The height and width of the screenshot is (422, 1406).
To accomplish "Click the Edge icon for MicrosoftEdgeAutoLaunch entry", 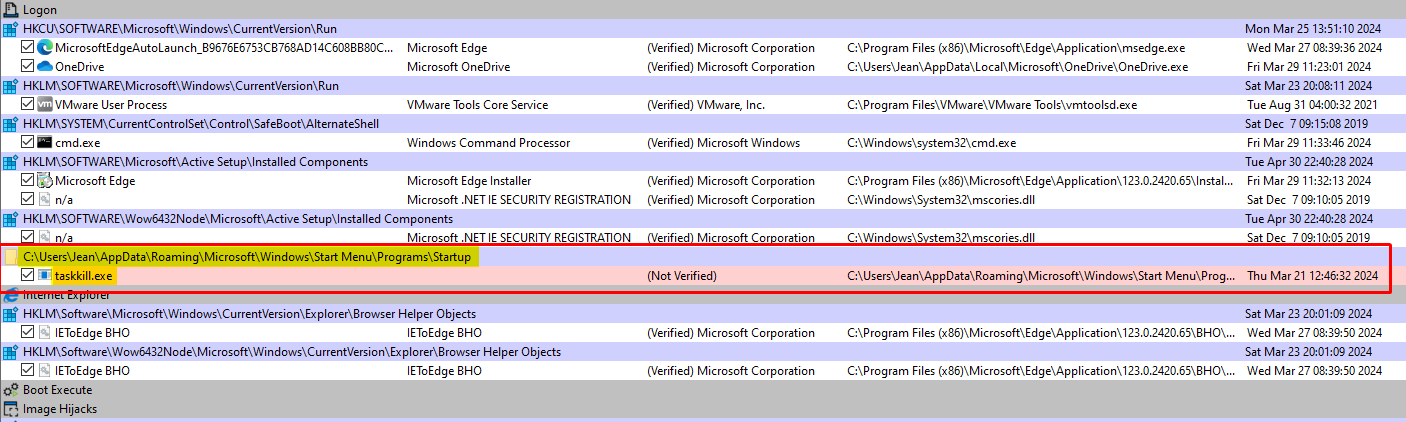I will [x=45, y=47].
